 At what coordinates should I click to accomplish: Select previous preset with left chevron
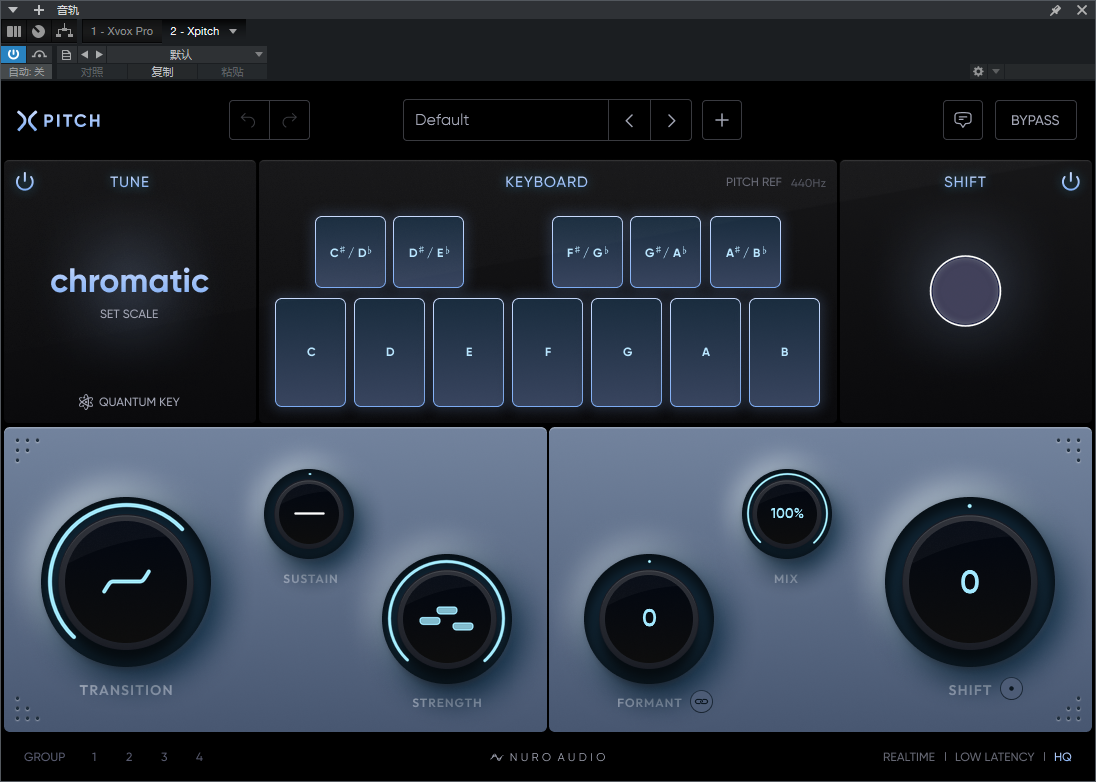pyautogui.click(x=629, y=120)
